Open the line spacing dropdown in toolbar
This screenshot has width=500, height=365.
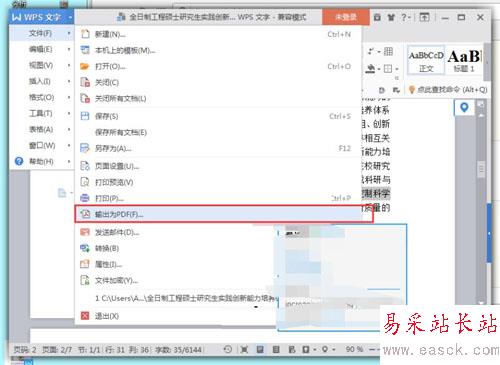pos(373,51)
